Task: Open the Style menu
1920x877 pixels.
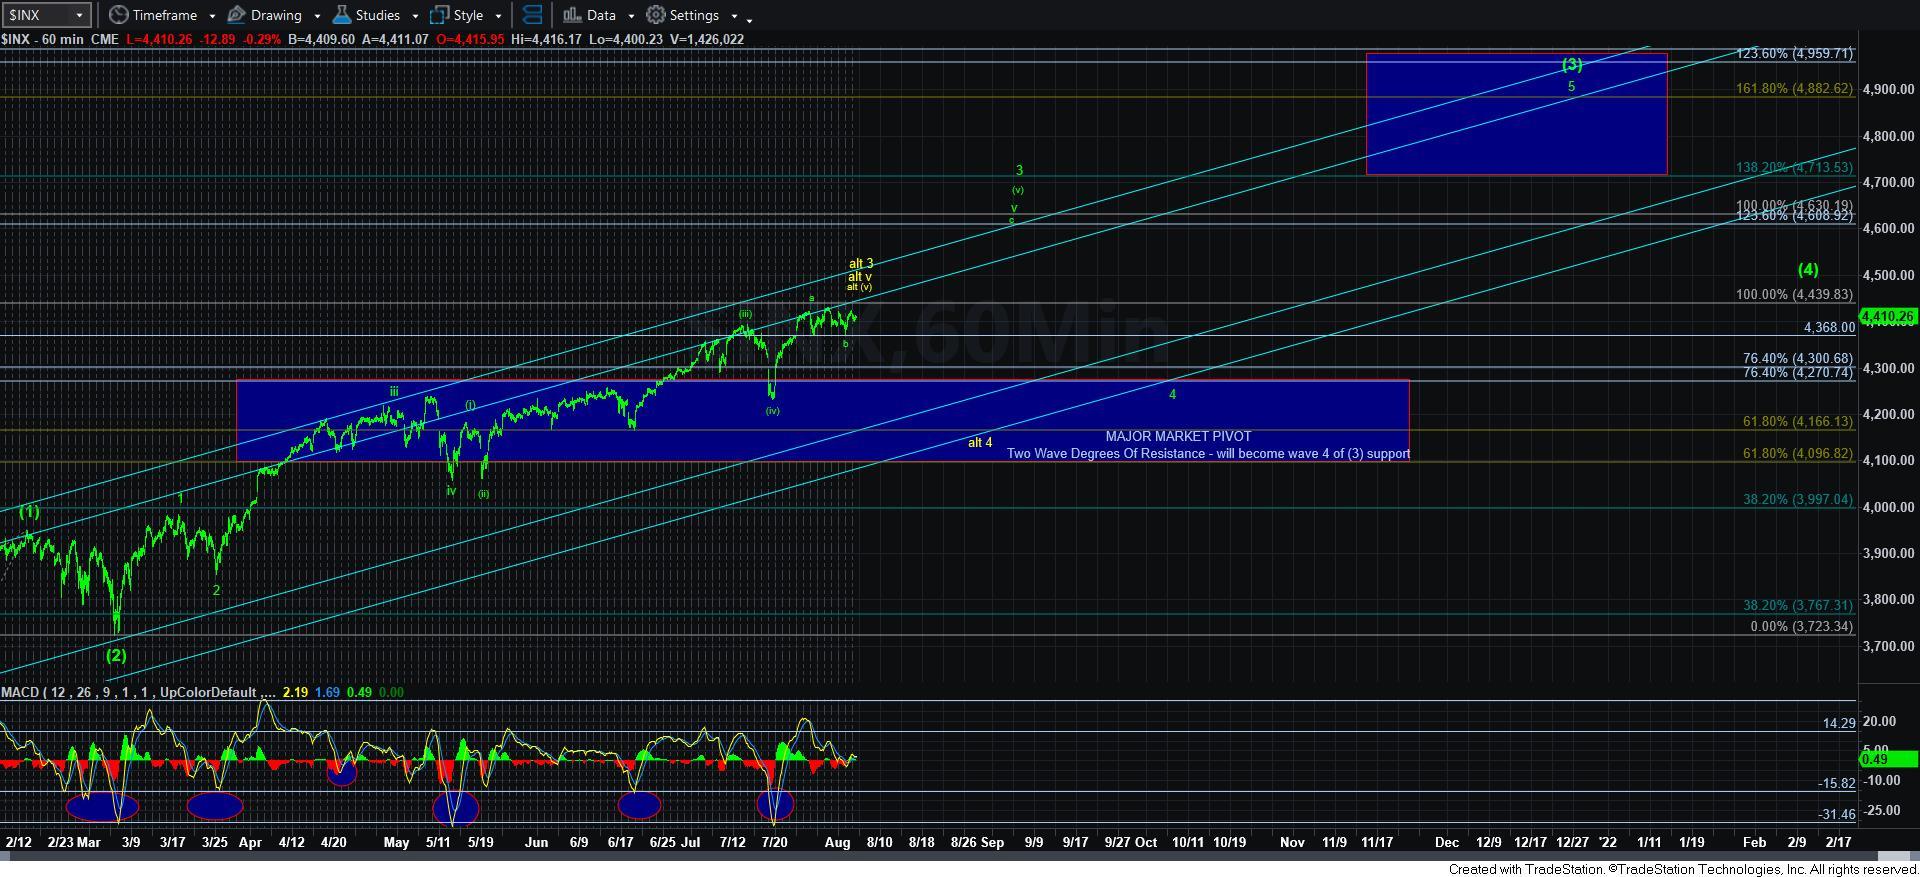Action: pyautogui.click(x=467, y=15)
